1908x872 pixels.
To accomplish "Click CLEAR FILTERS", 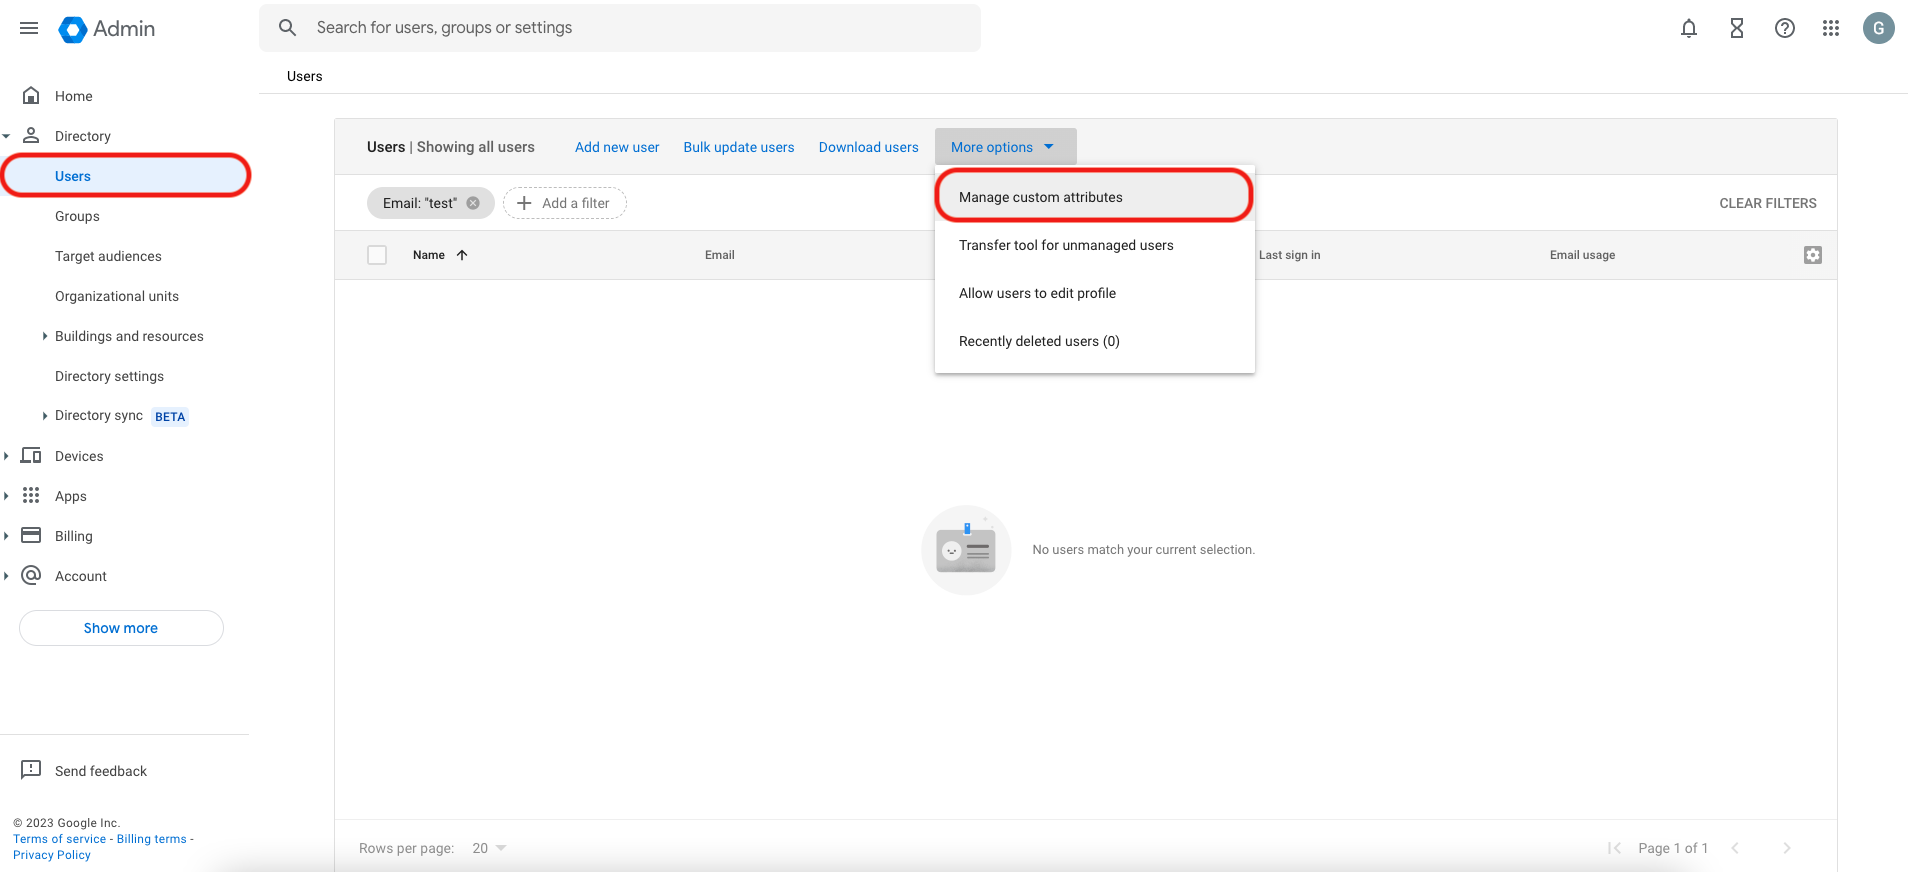I will point(1767,203).
